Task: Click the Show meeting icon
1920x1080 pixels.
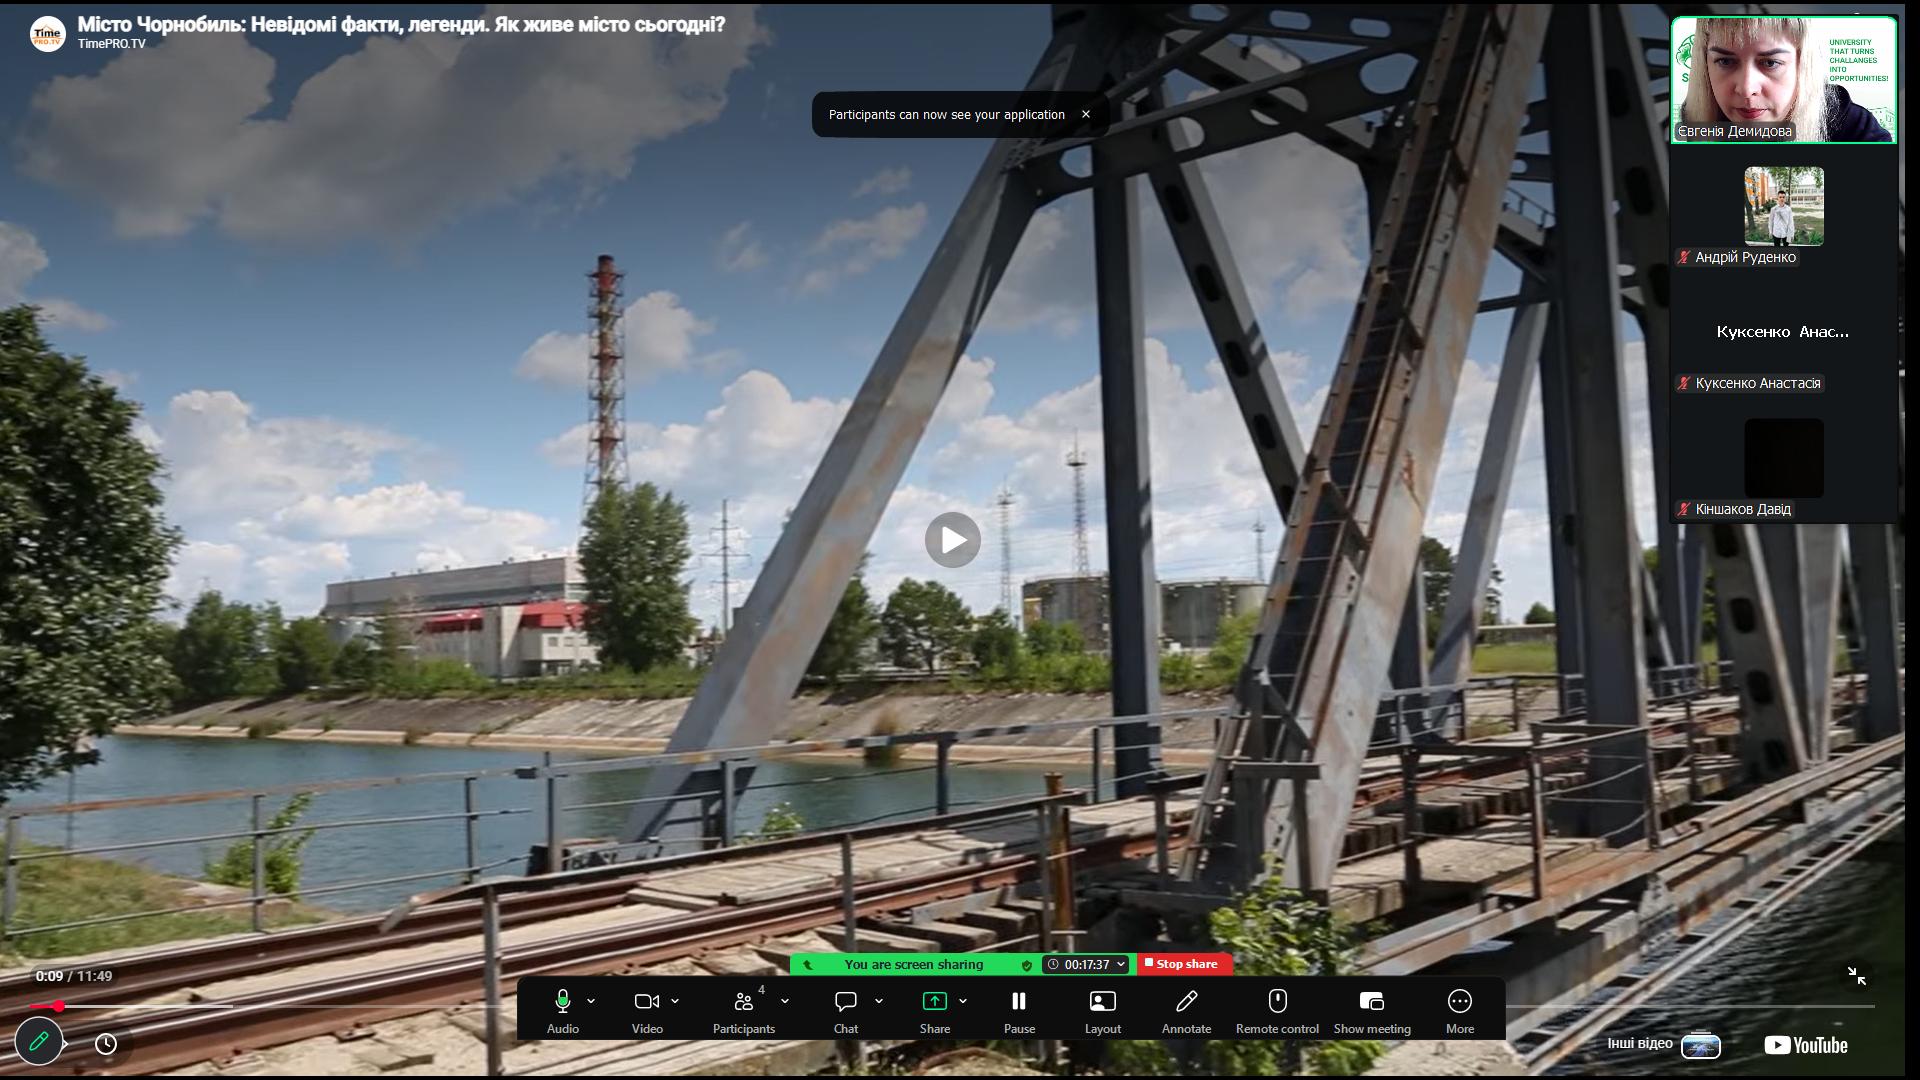Action: [x=1371, y=1002]
